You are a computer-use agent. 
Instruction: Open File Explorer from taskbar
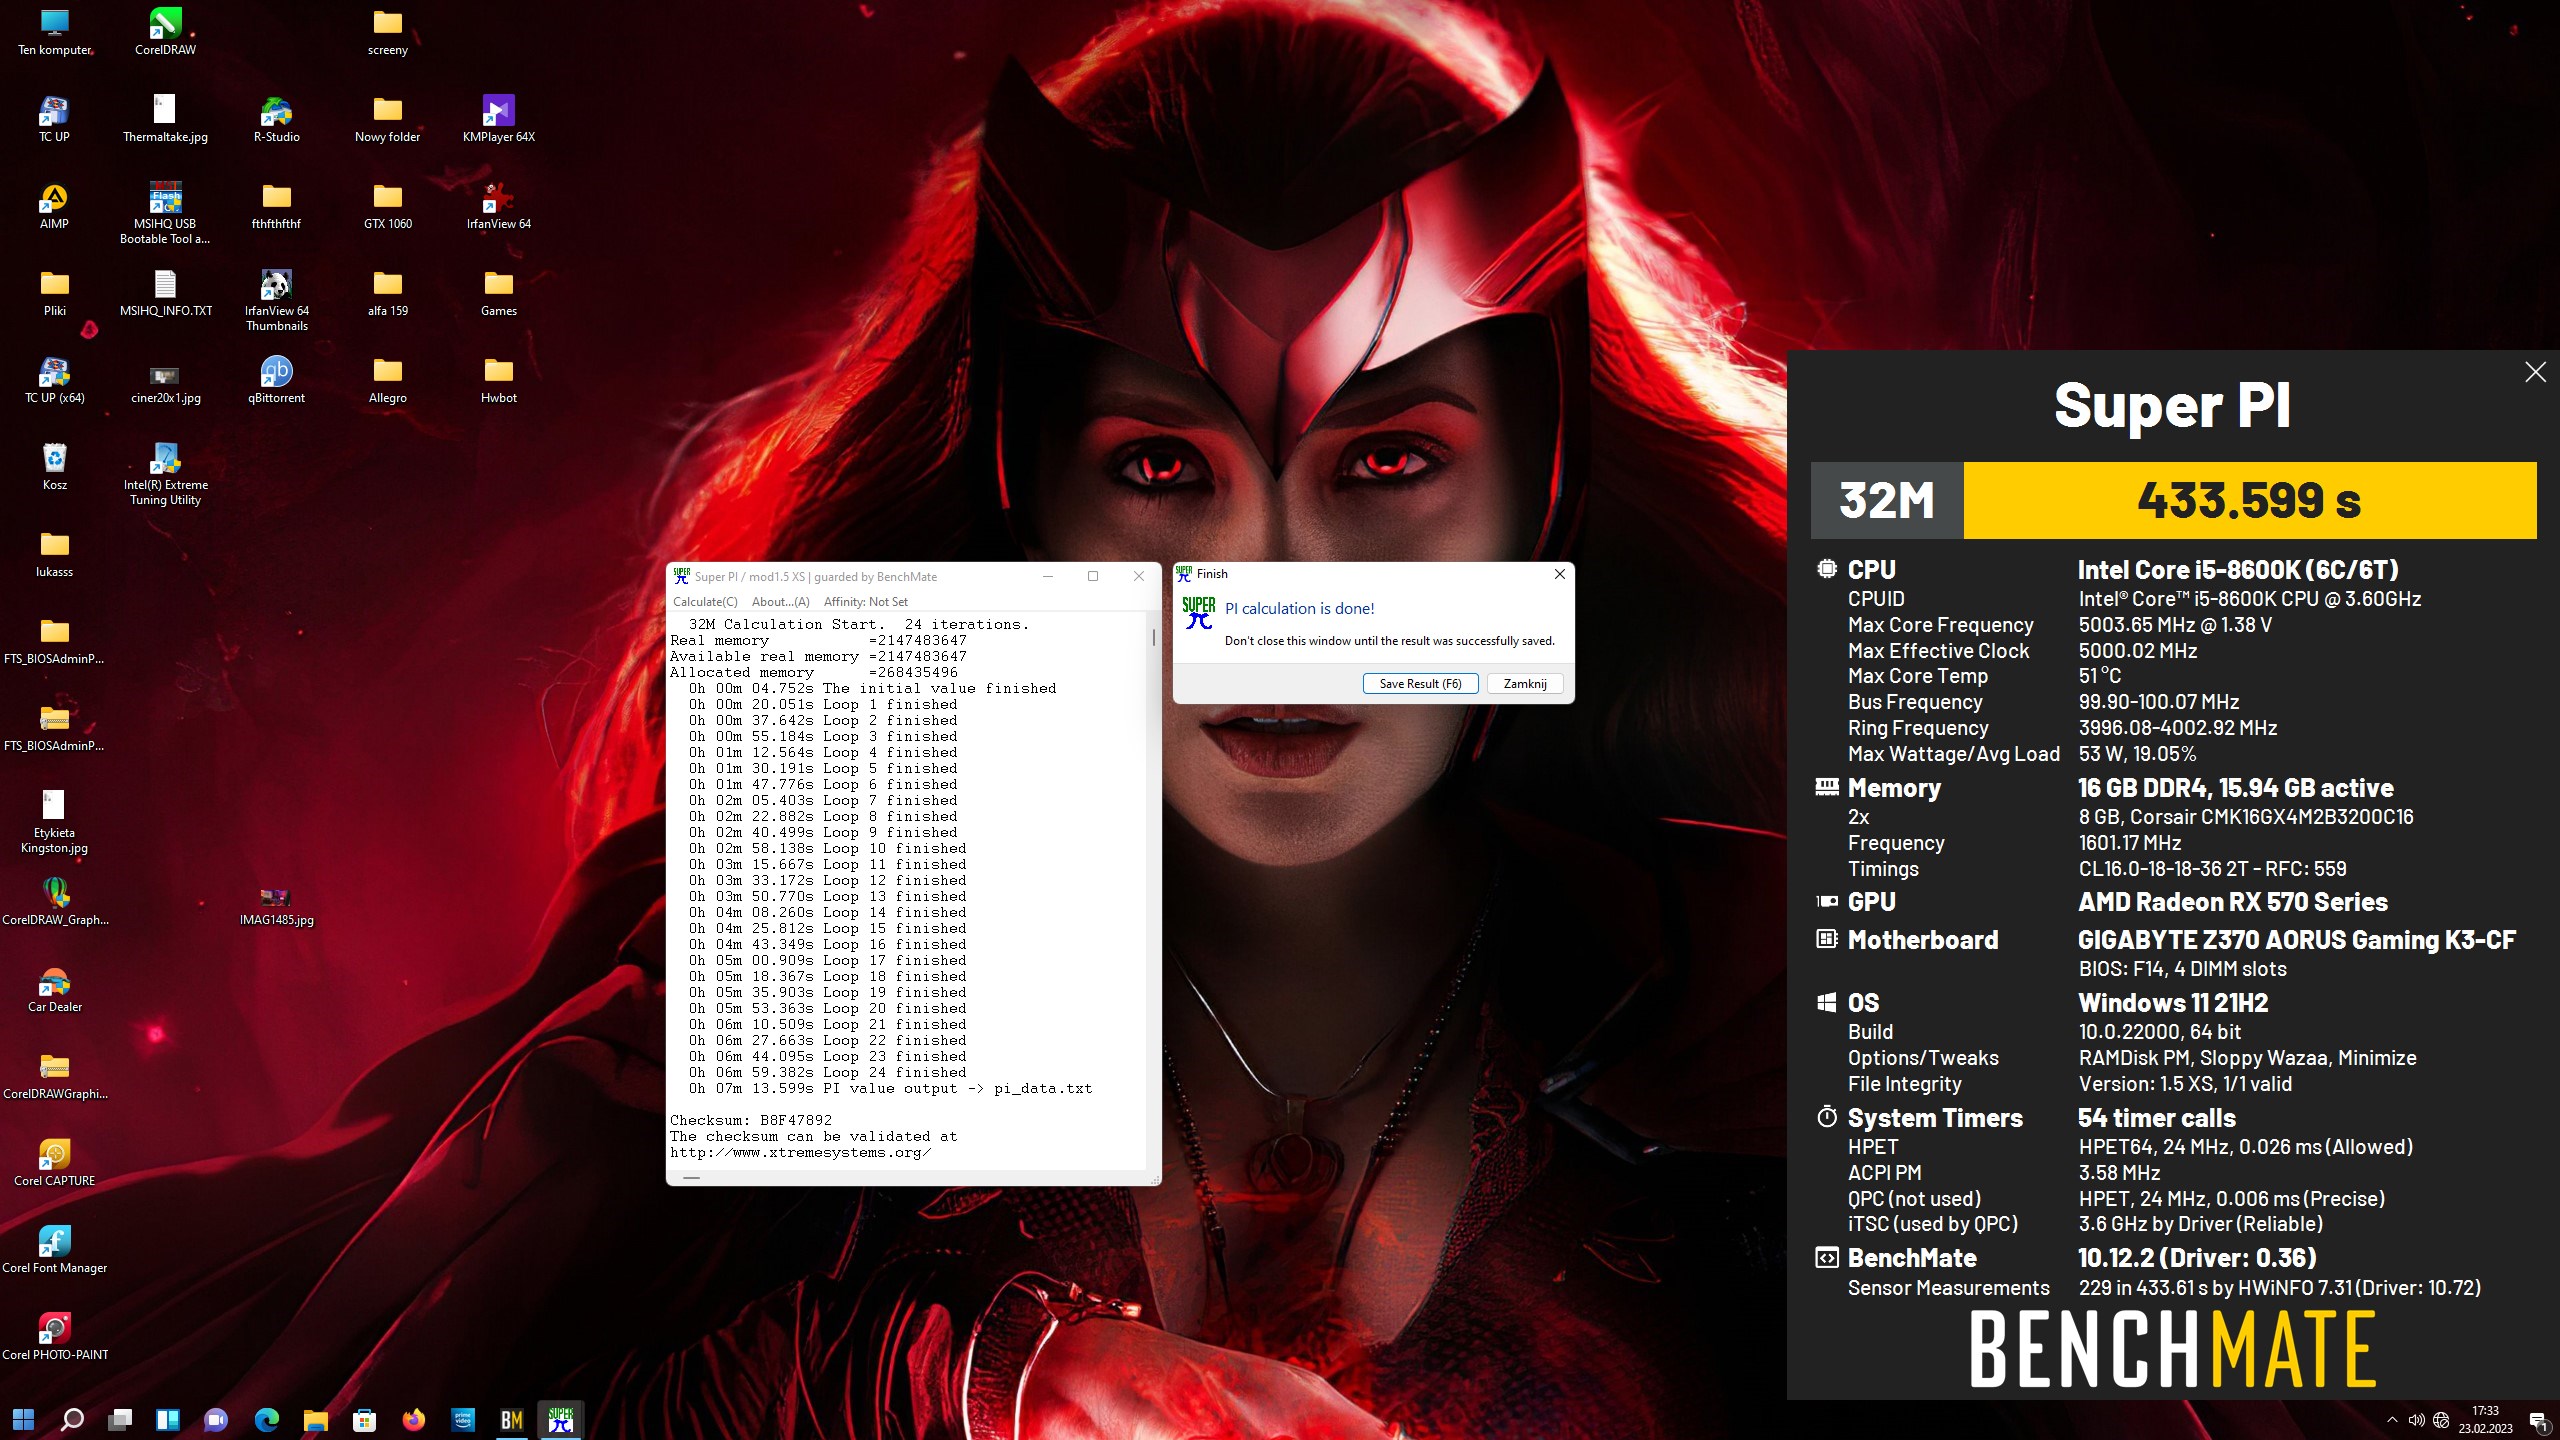(x=316, y=1419)
